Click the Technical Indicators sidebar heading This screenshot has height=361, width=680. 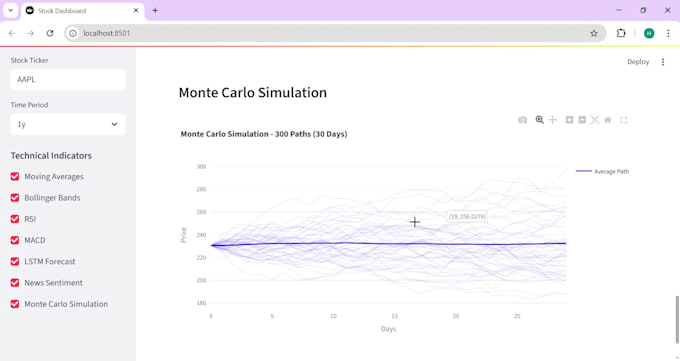point(51,155)
